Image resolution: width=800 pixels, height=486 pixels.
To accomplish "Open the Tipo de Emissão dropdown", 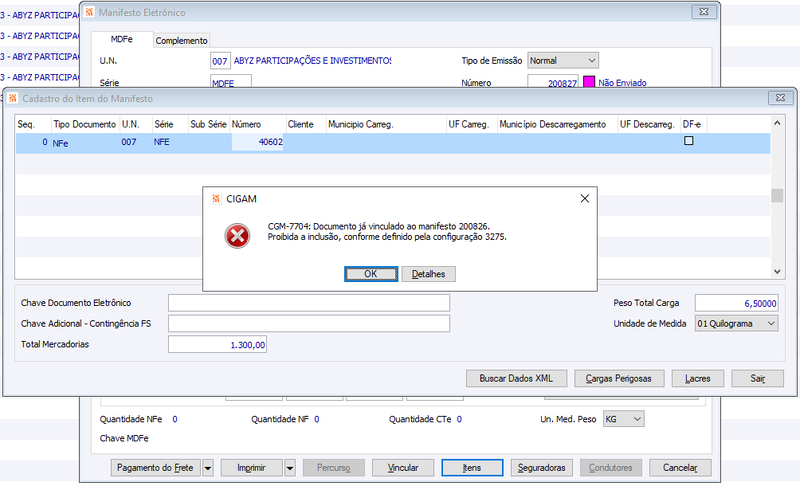I will click(x=563, y=60).
